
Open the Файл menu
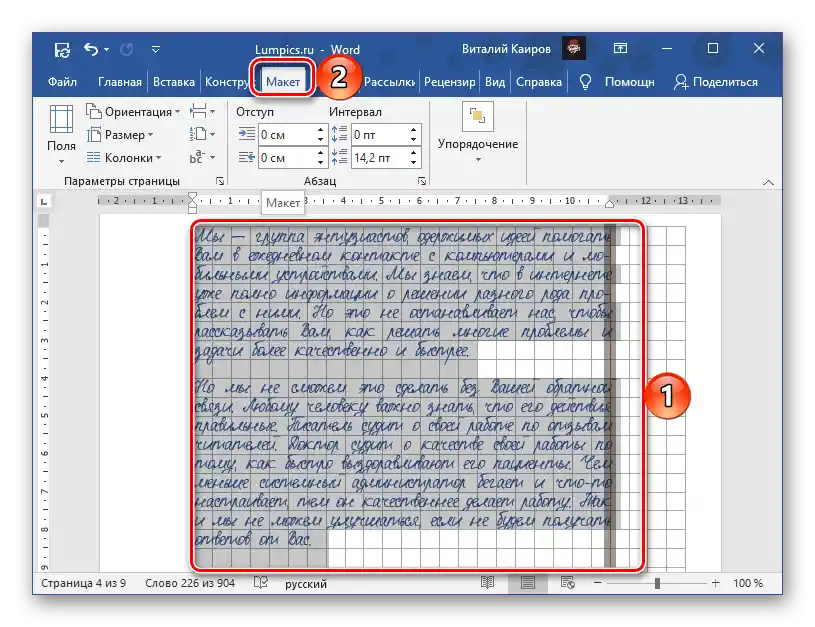pyautogui.click(x=61, y=81)
